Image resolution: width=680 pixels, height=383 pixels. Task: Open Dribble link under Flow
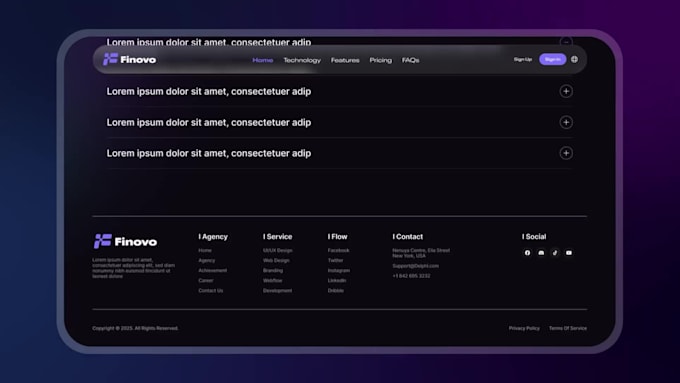[336, 291]
